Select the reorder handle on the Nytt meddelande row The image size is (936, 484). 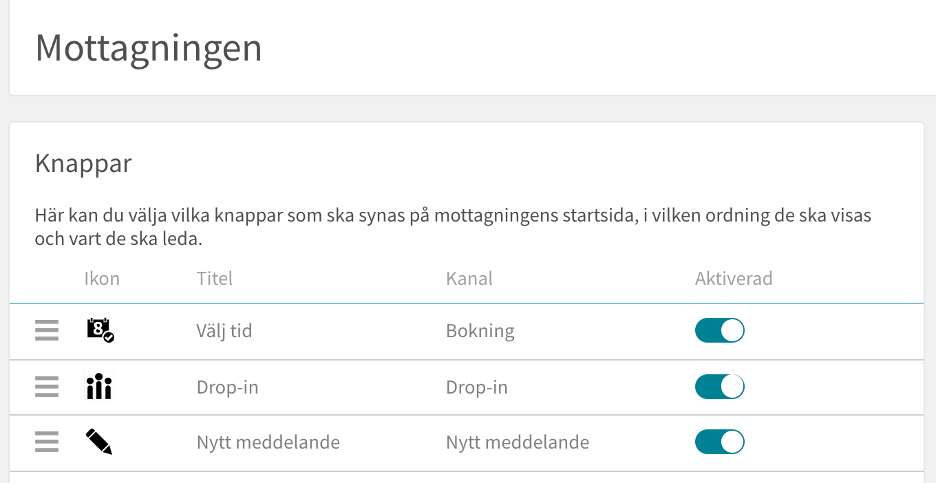47,442
